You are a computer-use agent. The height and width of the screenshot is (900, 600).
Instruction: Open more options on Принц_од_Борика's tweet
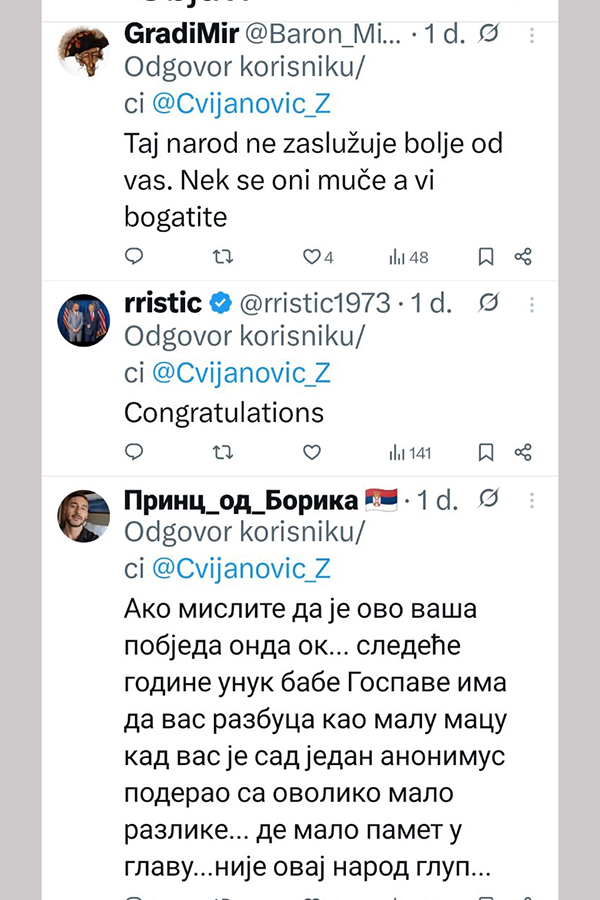[531, 499]
